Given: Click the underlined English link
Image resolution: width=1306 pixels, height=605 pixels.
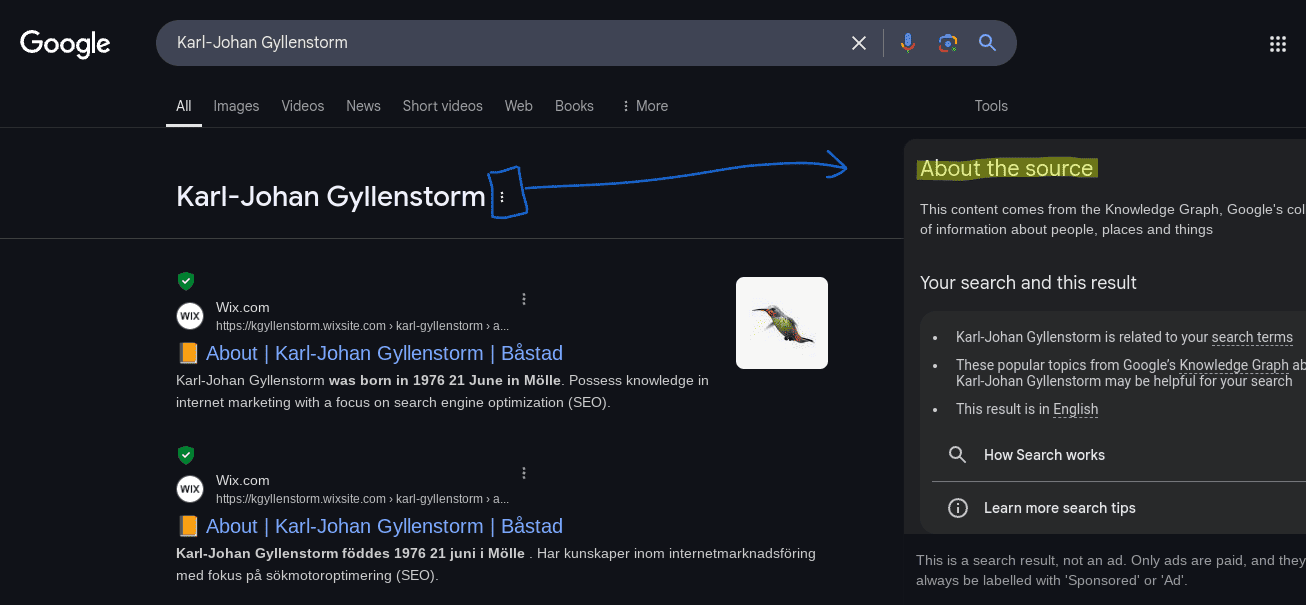Looking at the screenshot, I should click(1075, 409).
